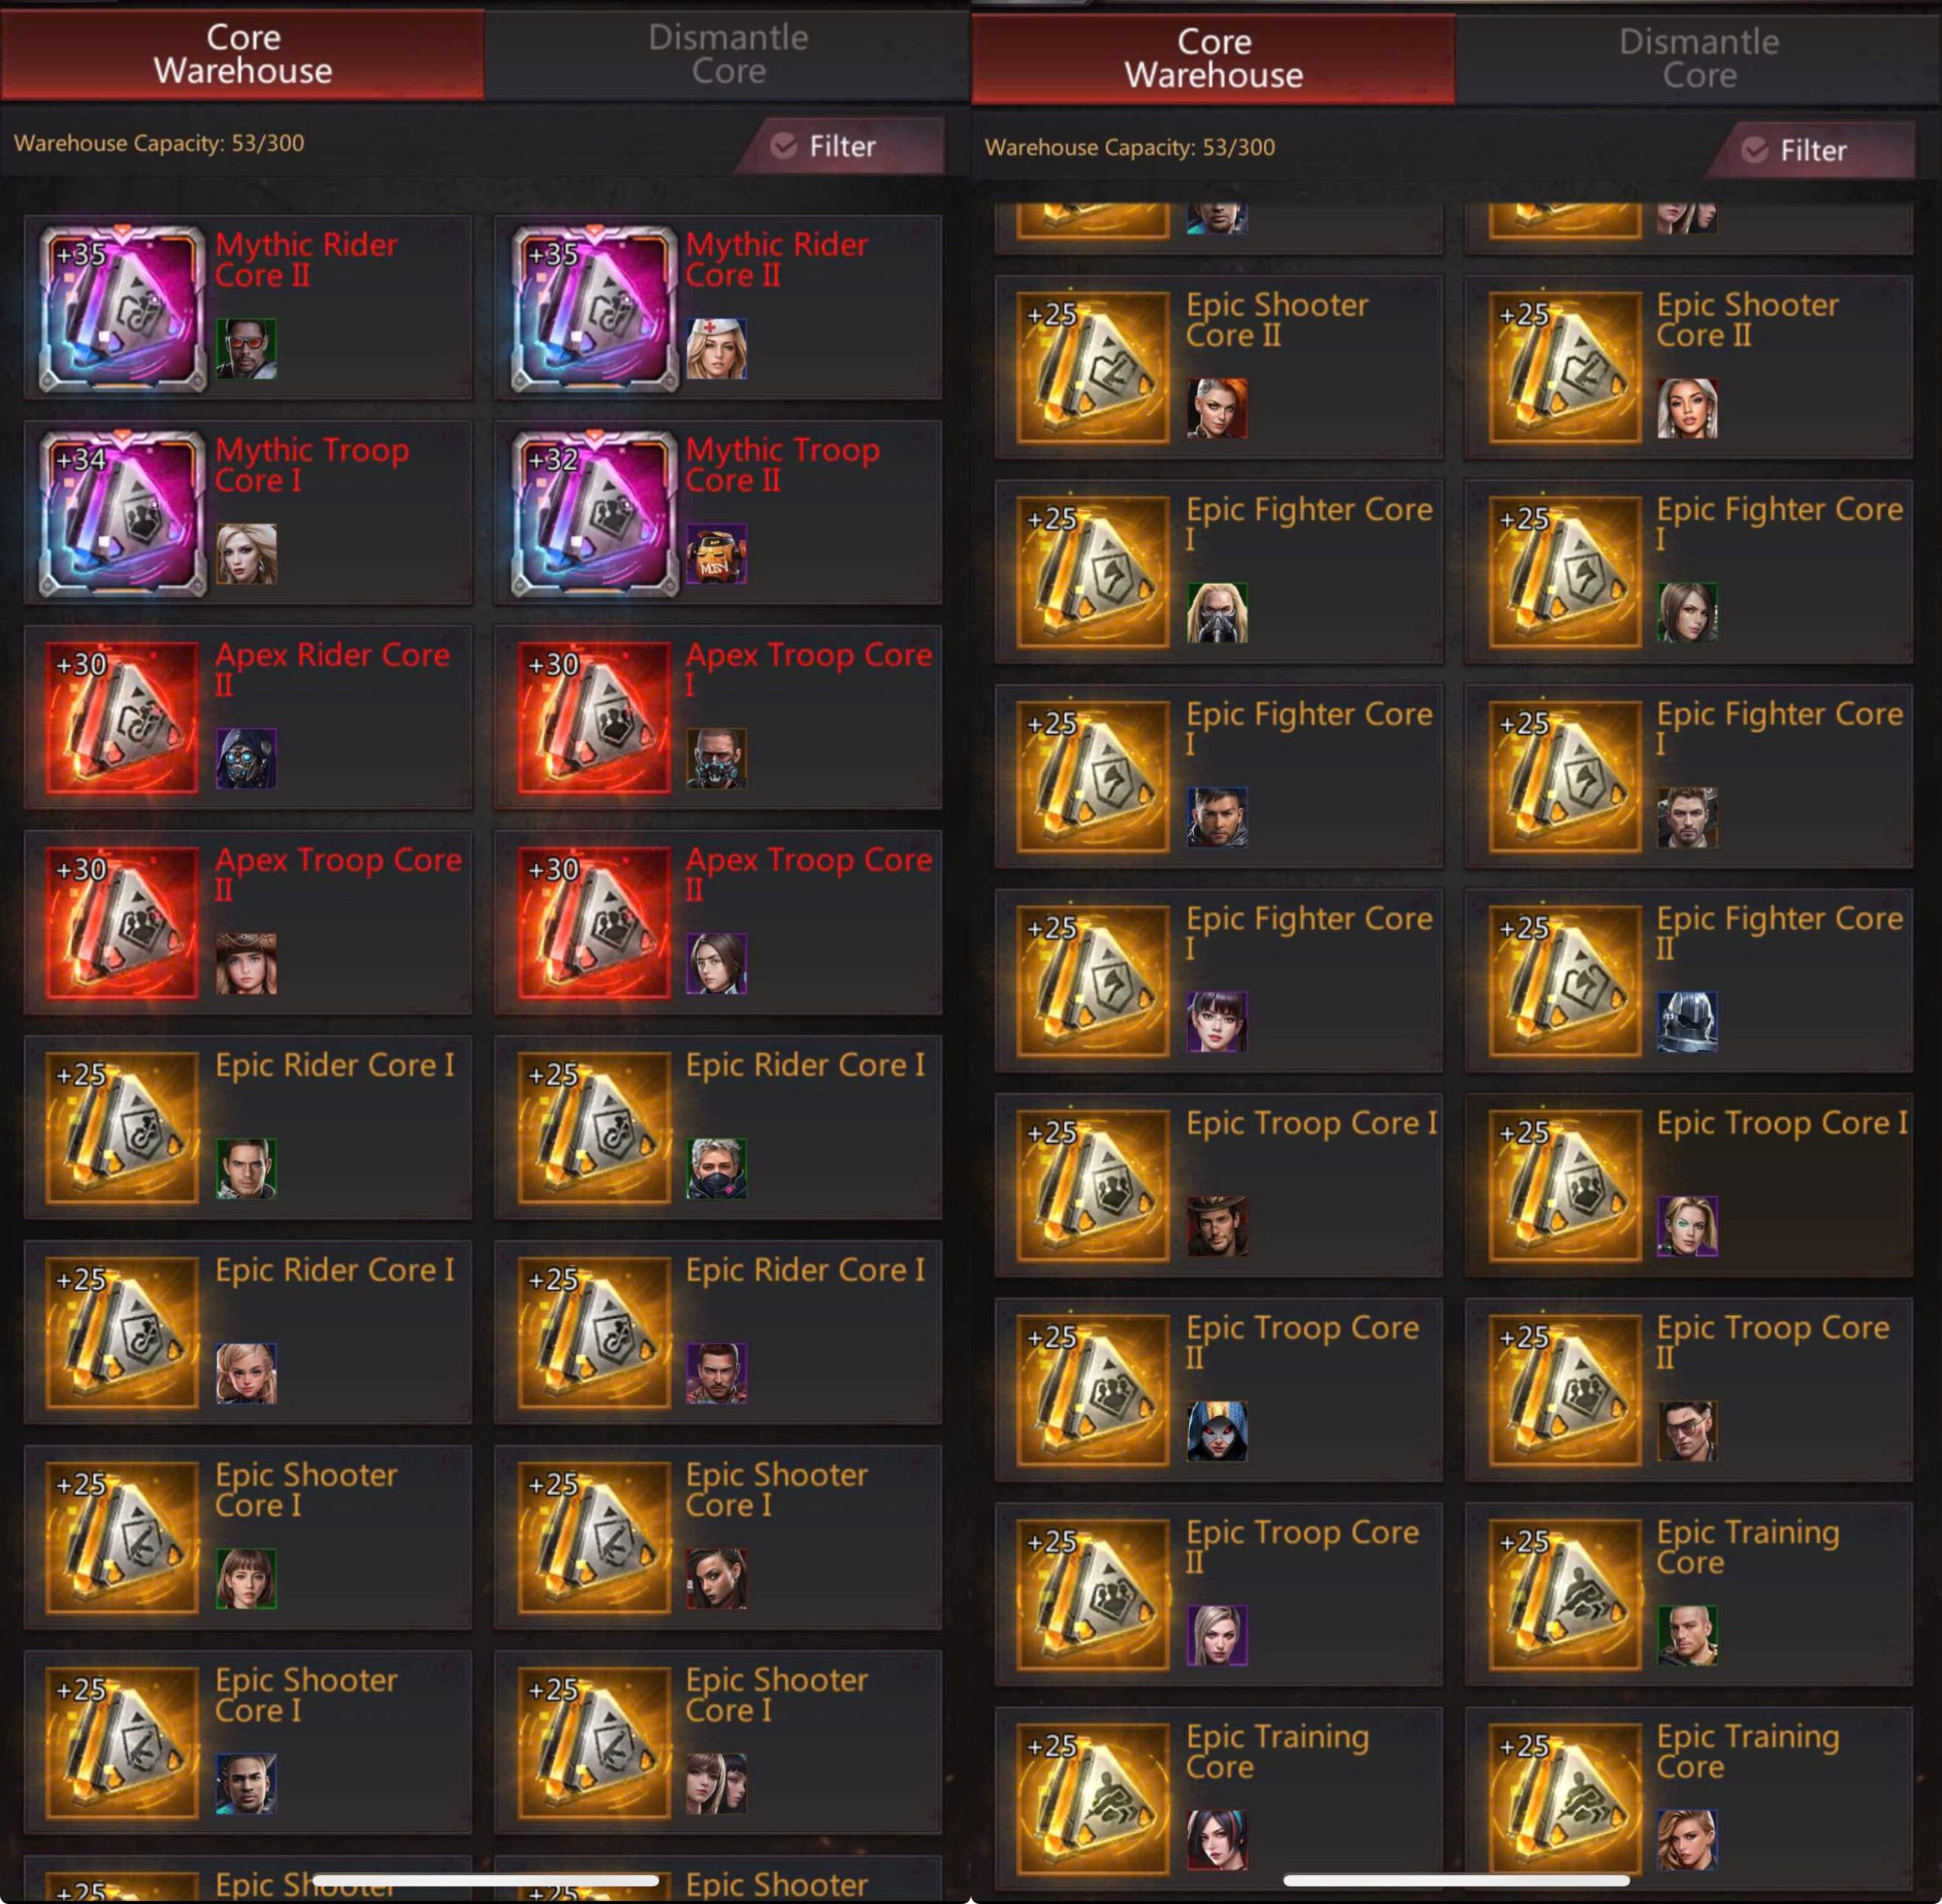The image size is (1942, 1904).
Task: Click nurse hero portrait on Mythic Rider Core
Action: 716,348
